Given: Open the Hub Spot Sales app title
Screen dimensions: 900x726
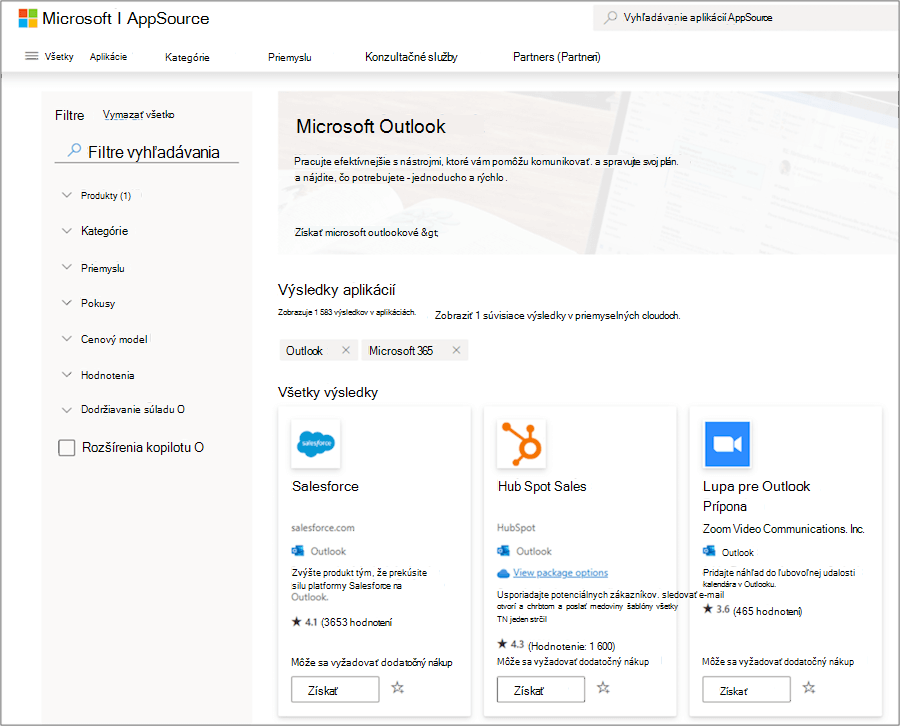Looking at the screenshot, I should 542,486.
